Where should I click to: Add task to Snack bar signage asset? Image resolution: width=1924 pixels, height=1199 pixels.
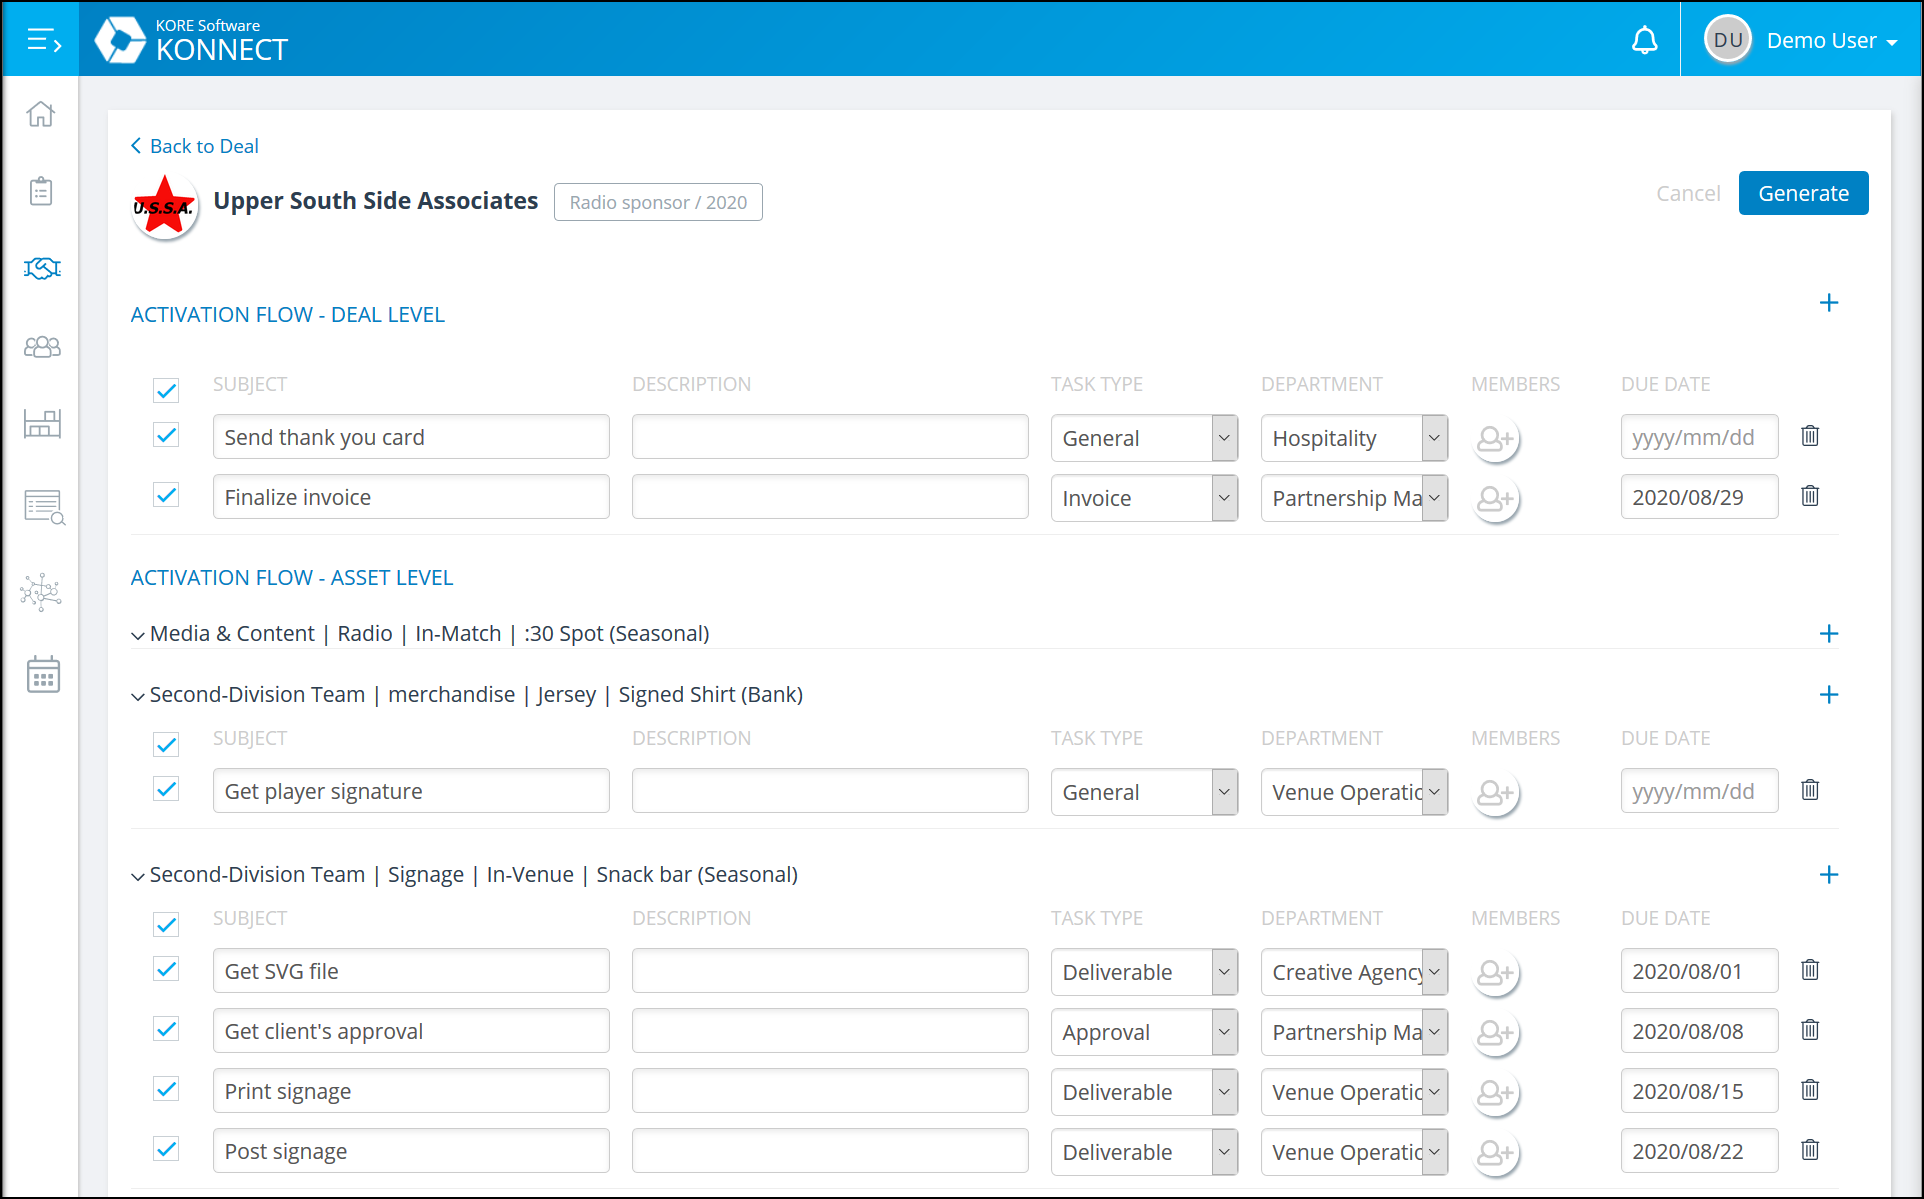click(1829, 875)
